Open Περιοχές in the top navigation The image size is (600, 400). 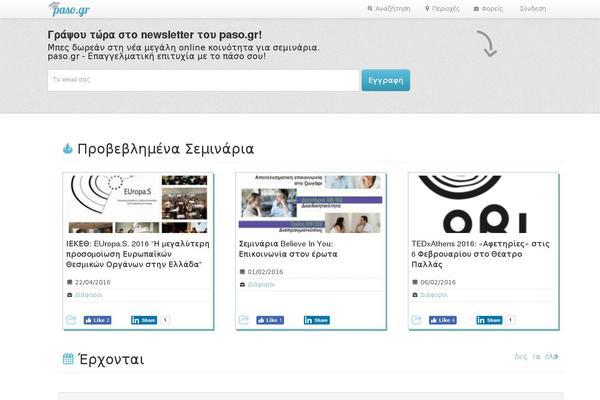pyautogui.click(x=442, y=8)
